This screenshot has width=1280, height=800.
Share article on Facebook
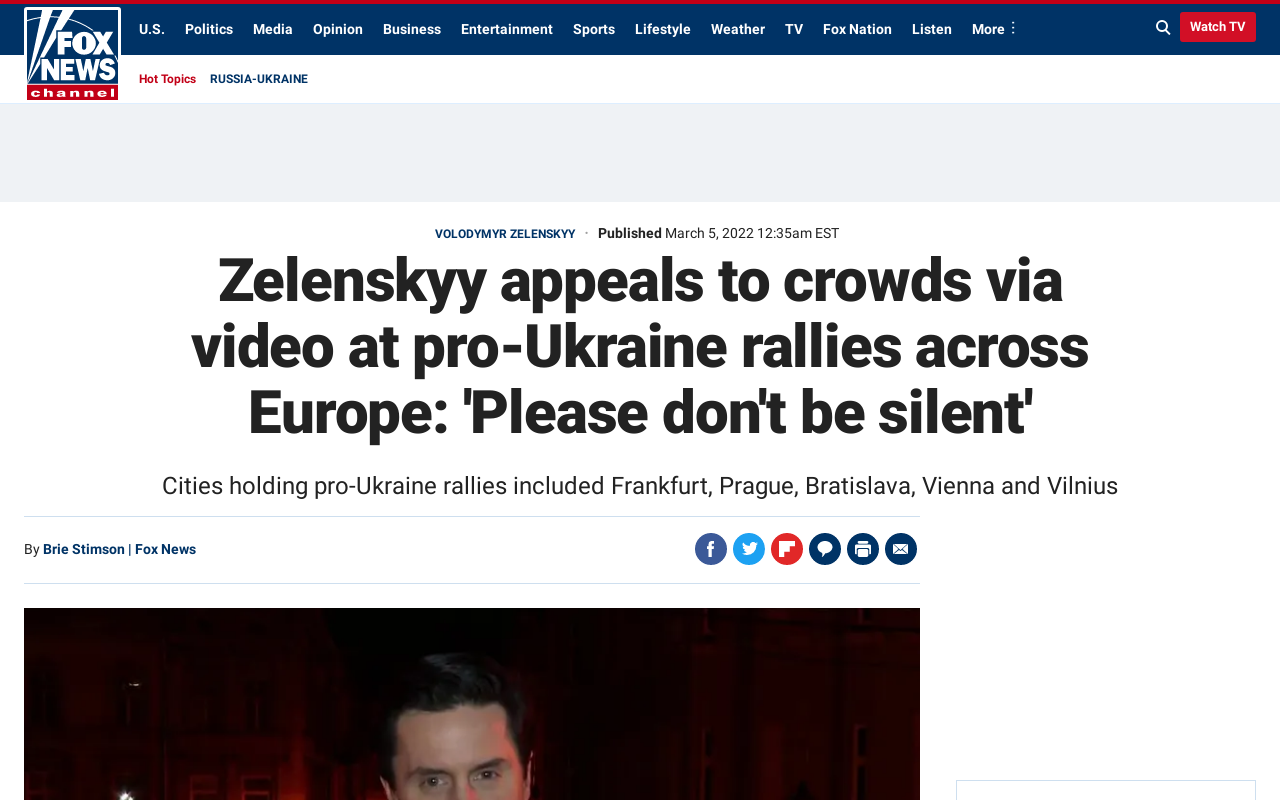click(711, 549)
